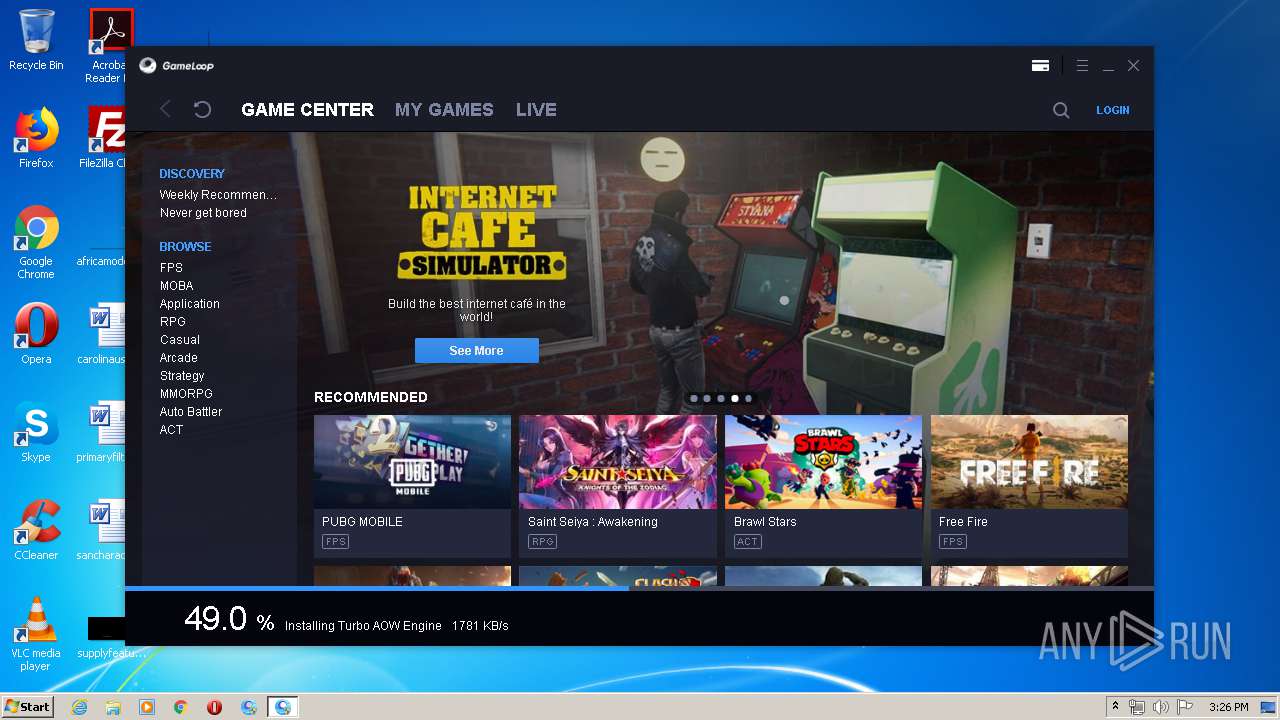
Task: Click the FPS tag under PUBG MOBILE
Action: (335, 542)
